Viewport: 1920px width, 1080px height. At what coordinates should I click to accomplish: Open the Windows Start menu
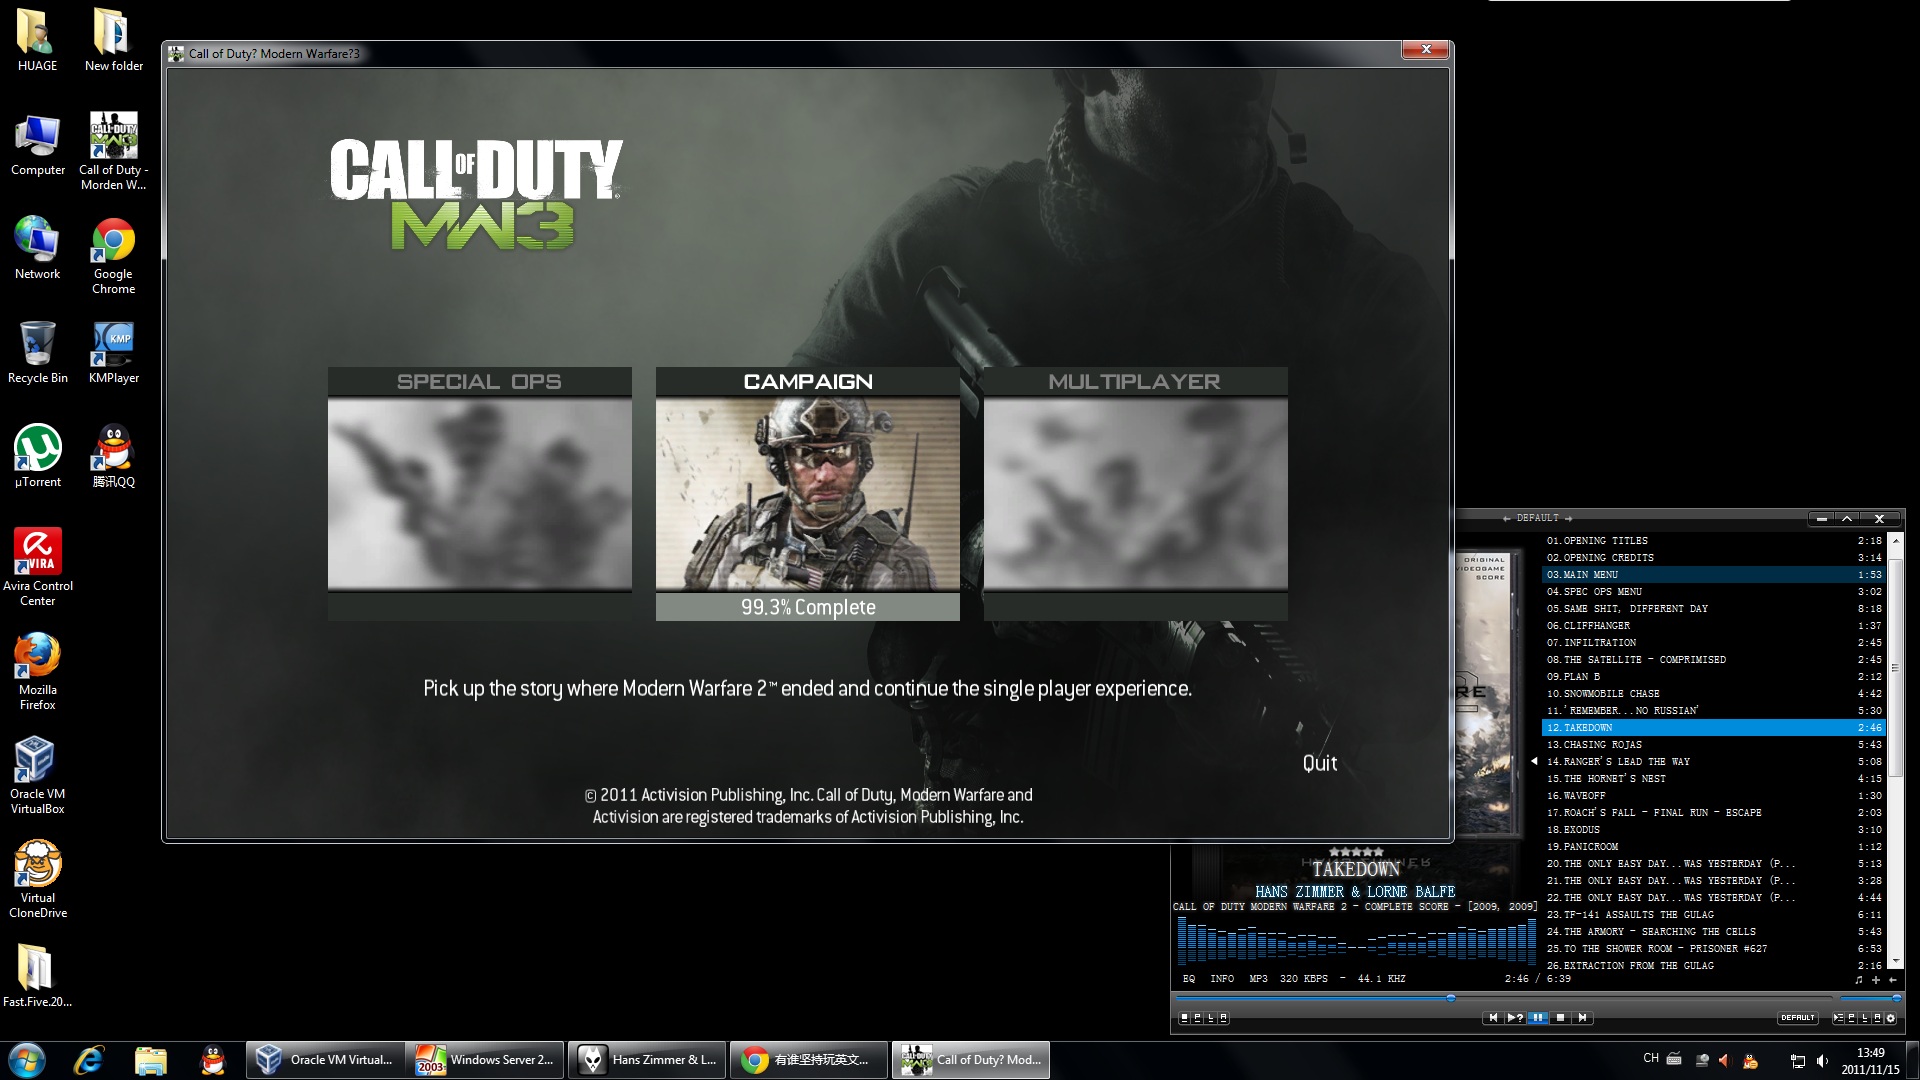tap(27, 1060)
